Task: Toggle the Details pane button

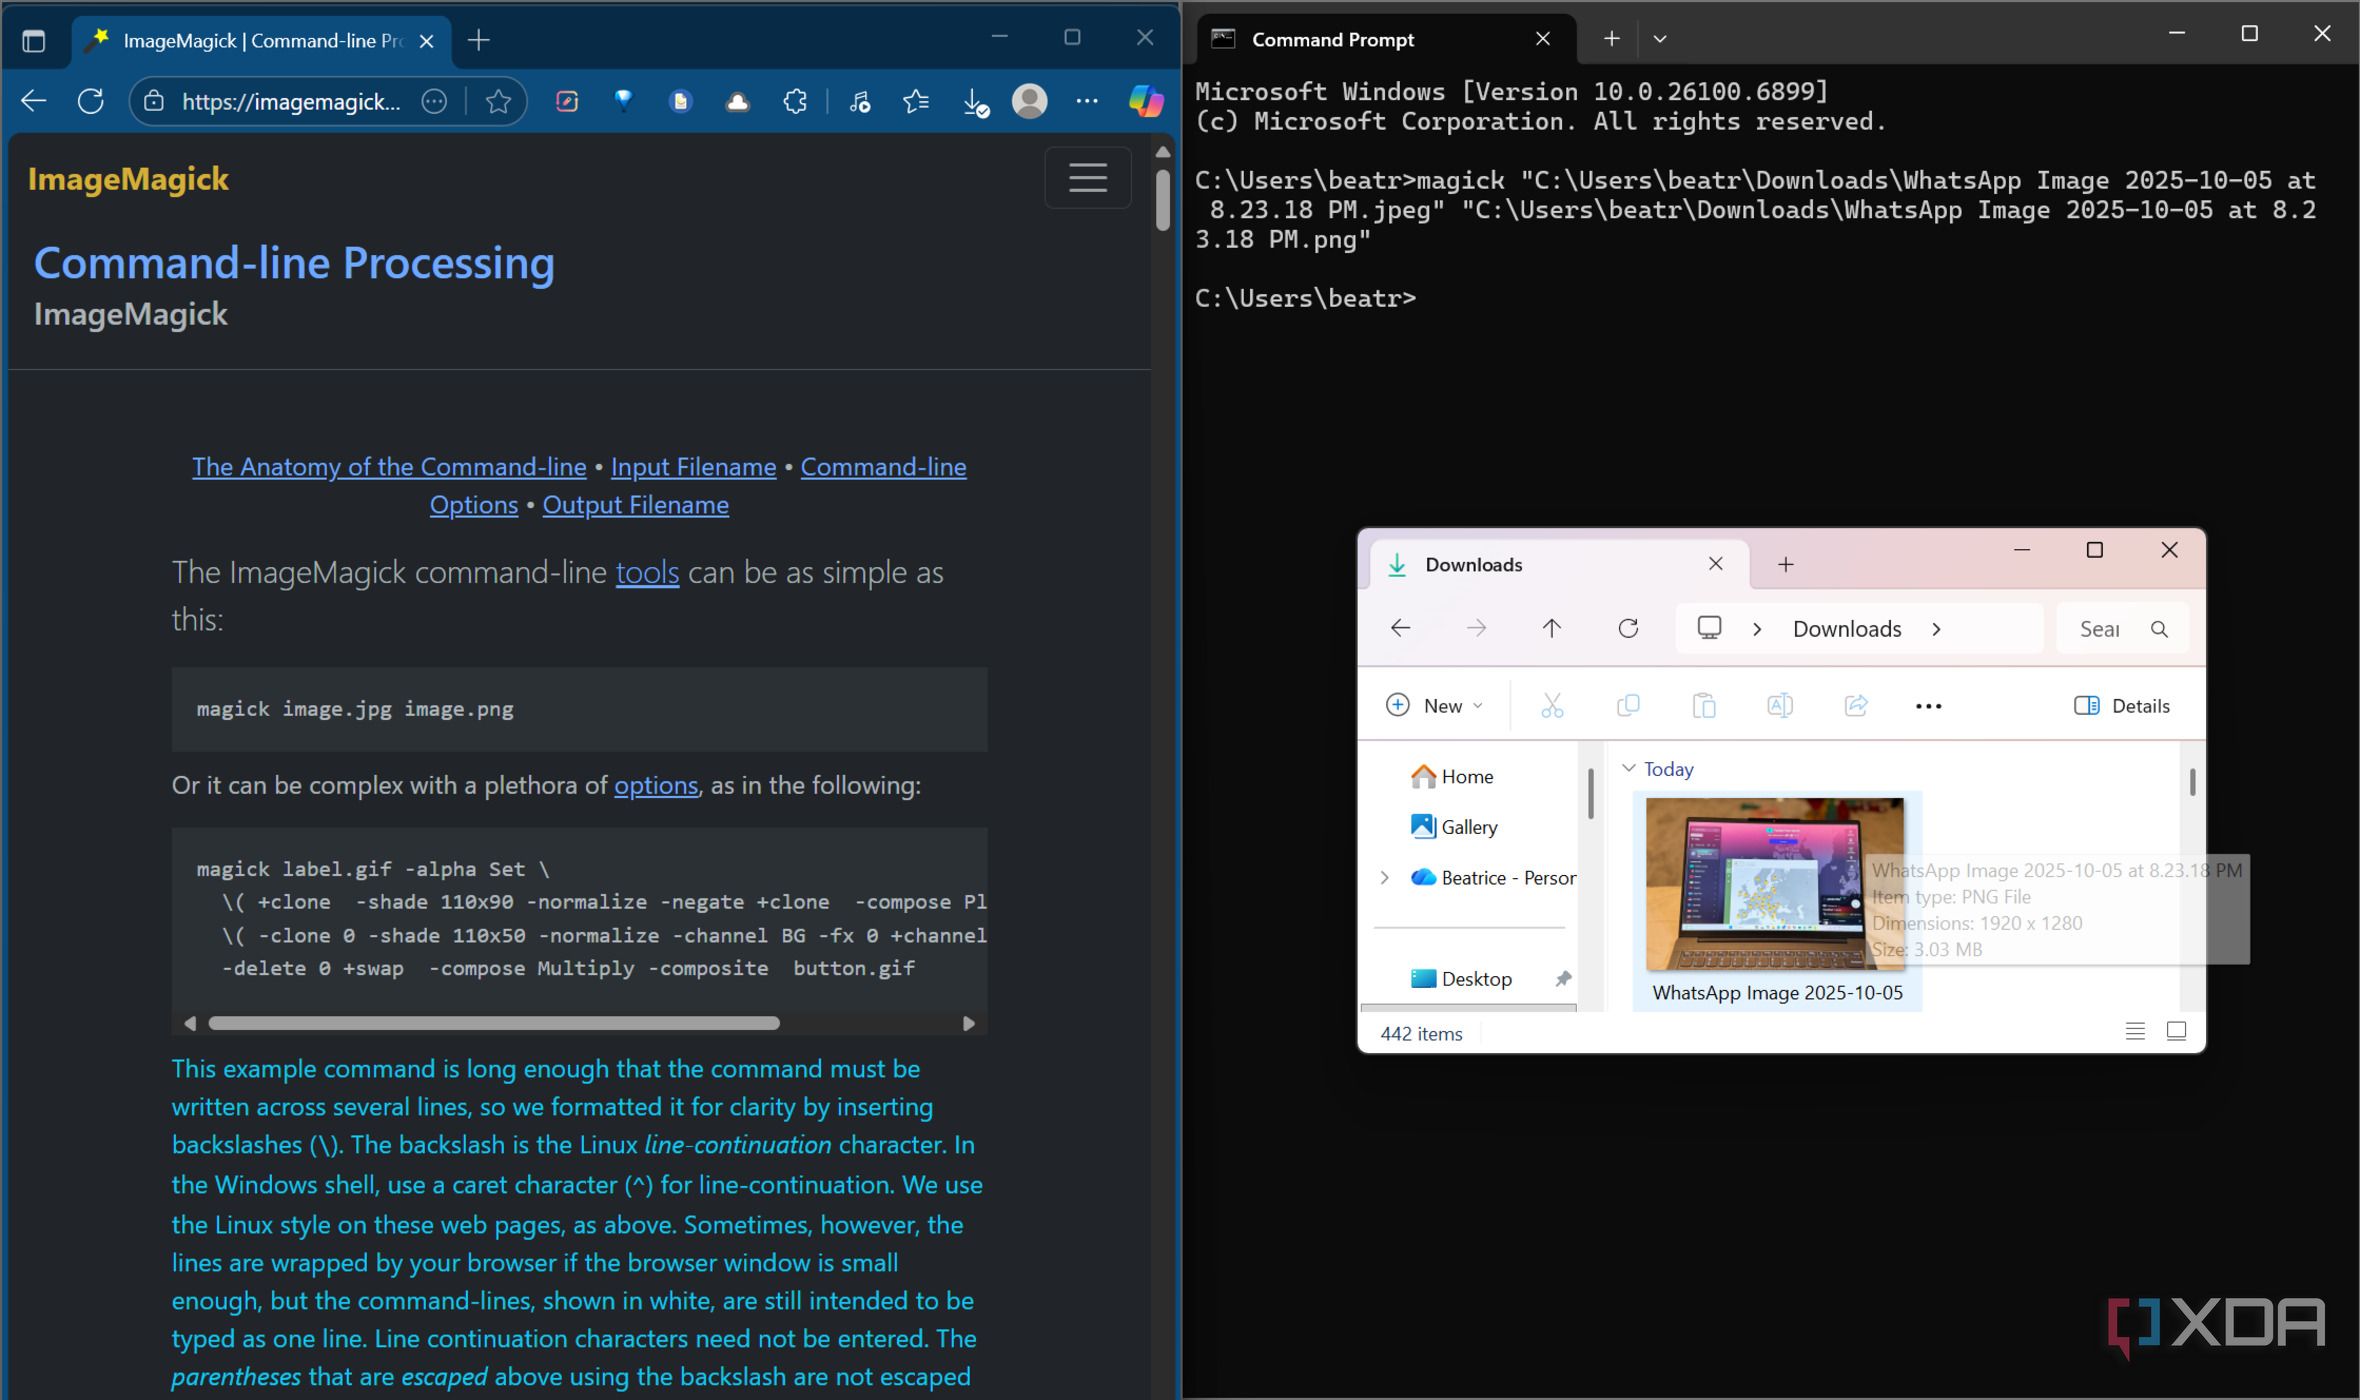Action: click(2122, 706)
